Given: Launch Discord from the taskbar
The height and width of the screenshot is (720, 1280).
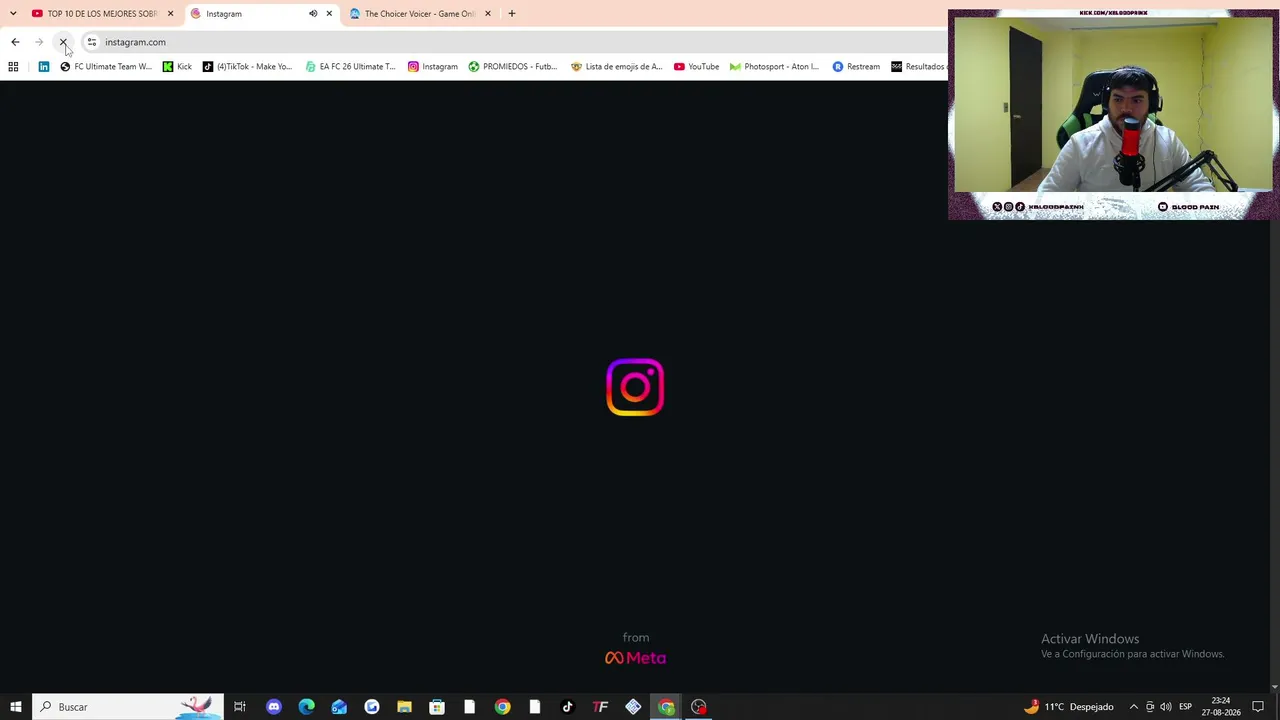Looking at the screenshot, I should click(274, 707).
